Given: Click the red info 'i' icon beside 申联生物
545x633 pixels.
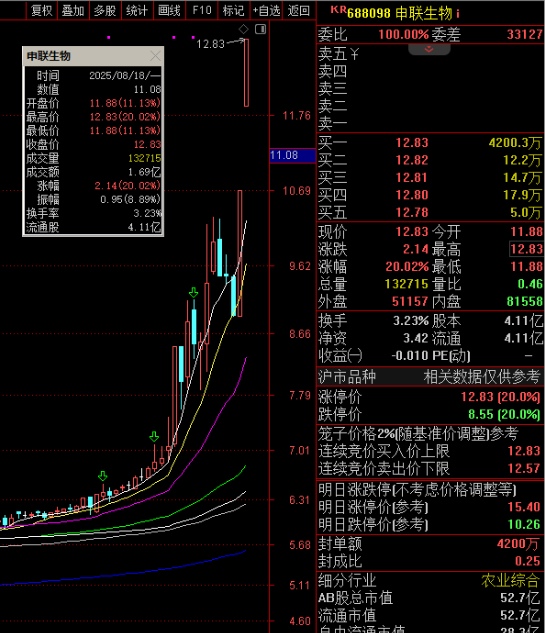Looking at the screenshot, I should [x=458, y=14].
